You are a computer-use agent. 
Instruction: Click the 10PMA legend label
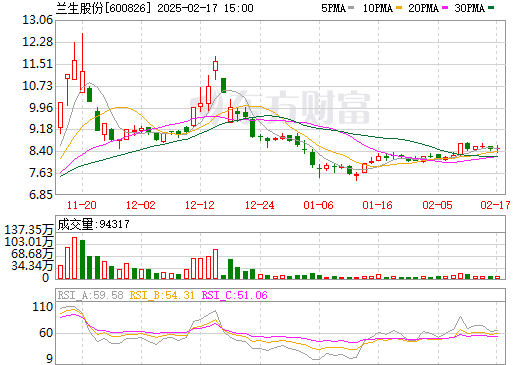point(377,8)
